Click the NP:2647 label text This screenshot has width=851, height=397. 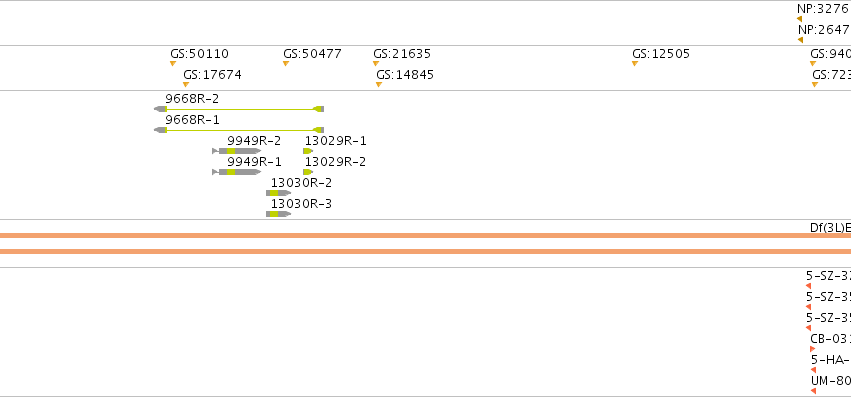[x=824, y=29]
